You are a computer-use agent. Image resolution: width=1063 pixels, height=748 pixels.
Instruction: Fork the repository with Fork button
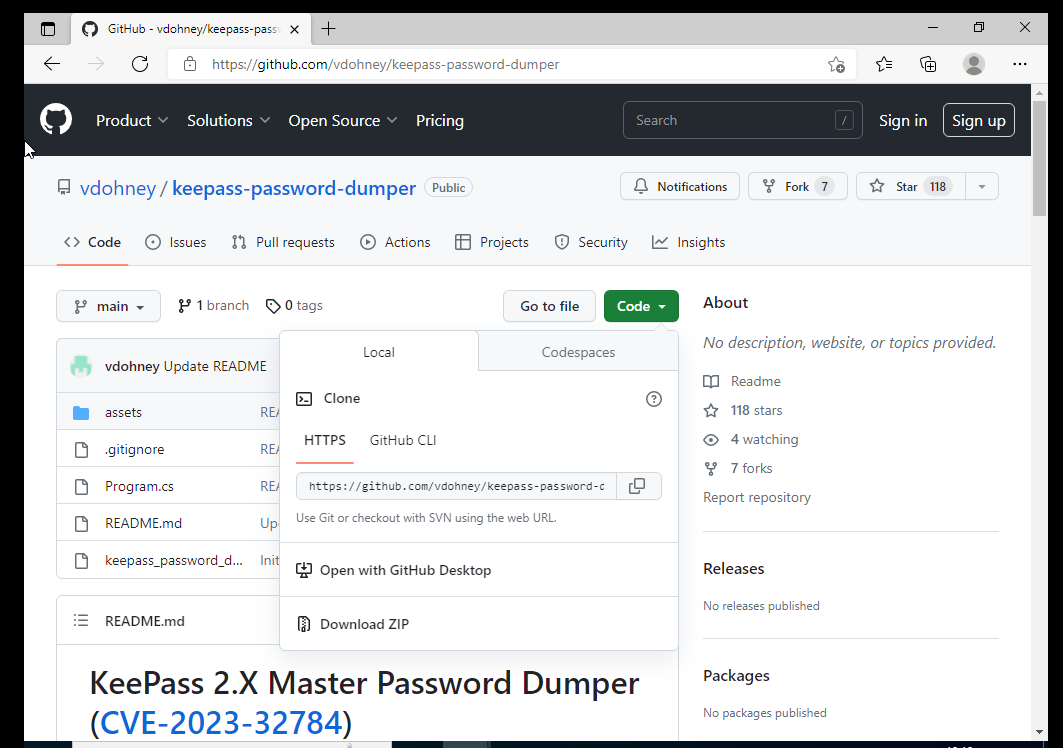click(x=797, y=186)
